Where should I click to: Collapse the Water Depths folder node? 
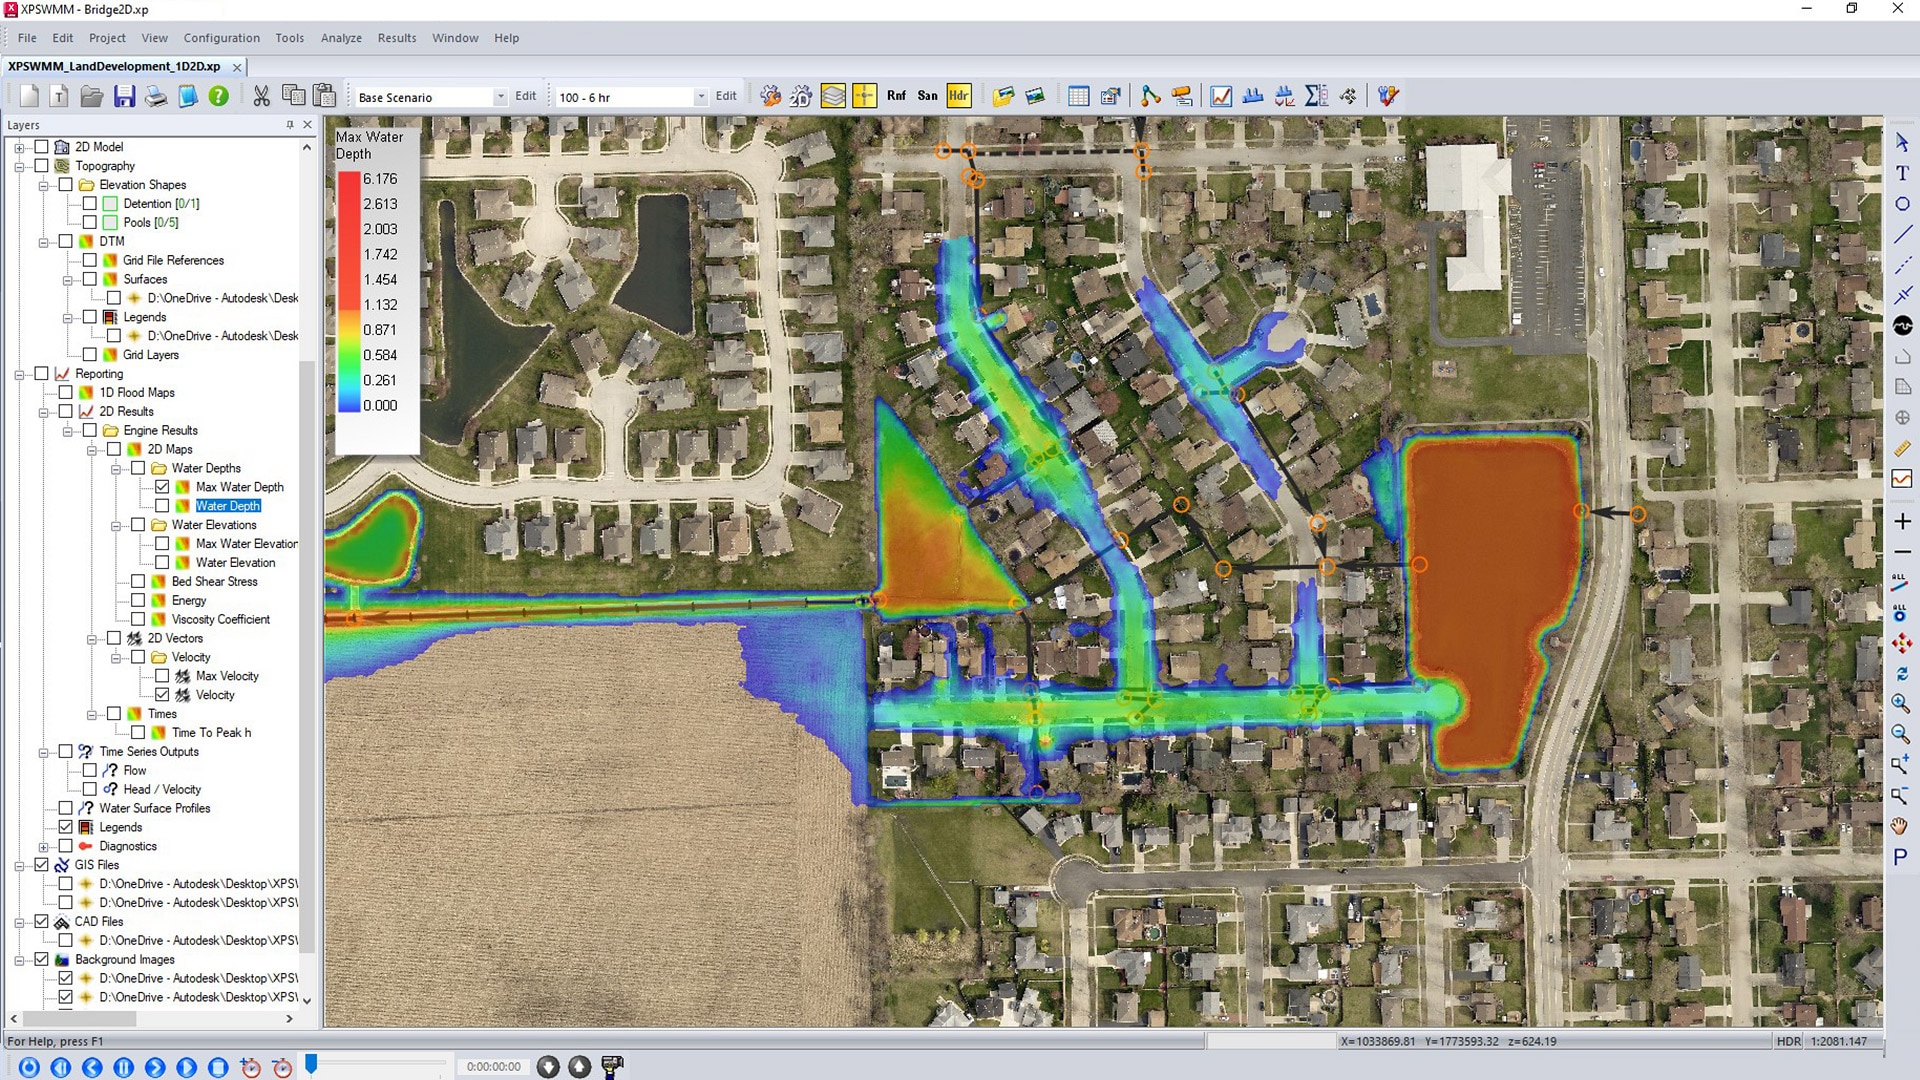coord(116,469)
